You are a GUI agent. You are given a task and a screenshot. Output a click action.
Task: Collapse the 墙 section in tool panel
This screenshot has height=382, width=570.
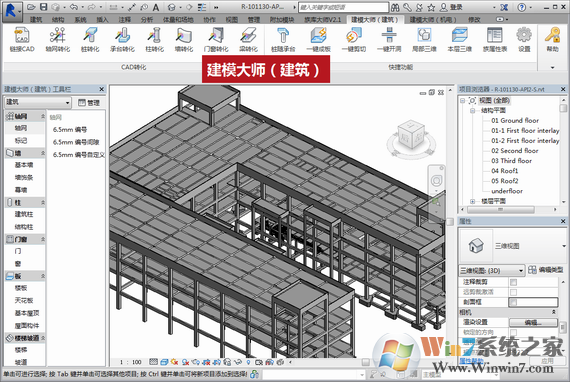43,153
